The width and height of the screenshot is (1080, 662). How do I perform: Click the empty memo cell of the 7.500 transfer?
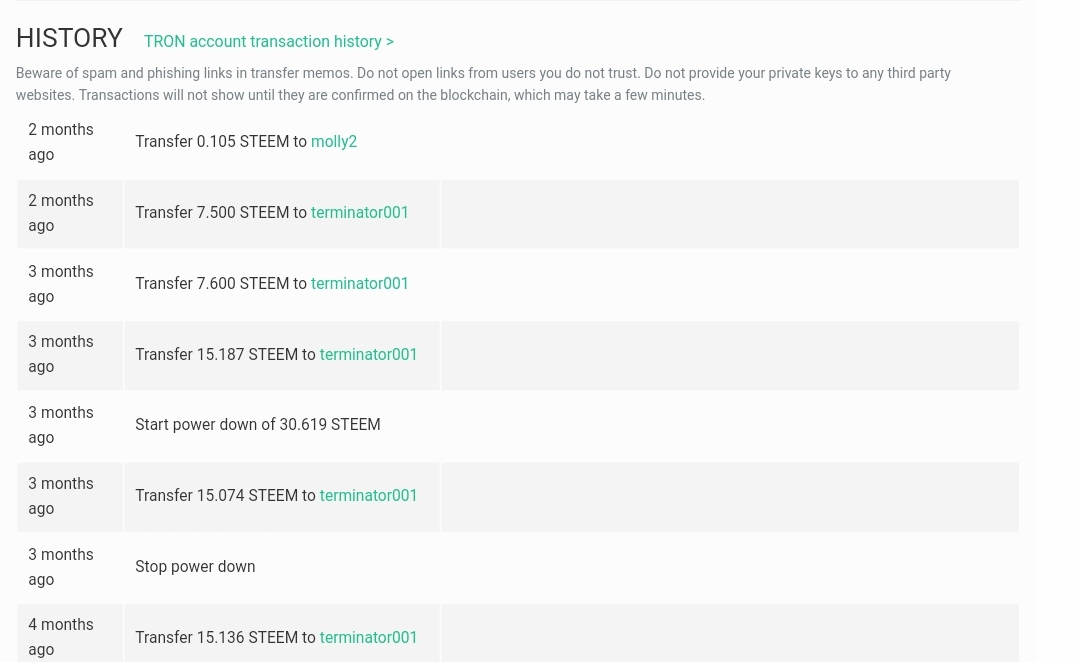click(729, 214)
